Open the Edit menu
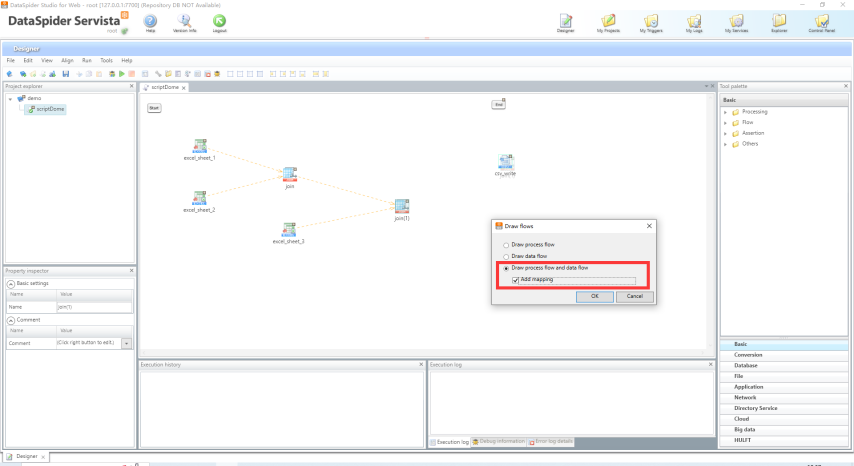The width and height of the screenshot is (854, 466). [28, 60]
